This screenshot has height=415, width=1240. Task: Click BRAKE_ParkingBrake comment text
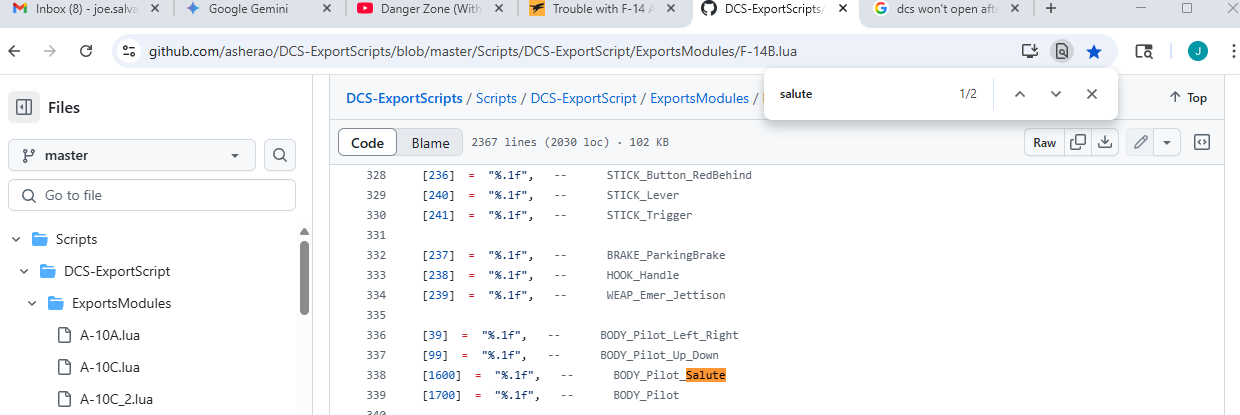[x=666, y=255]
